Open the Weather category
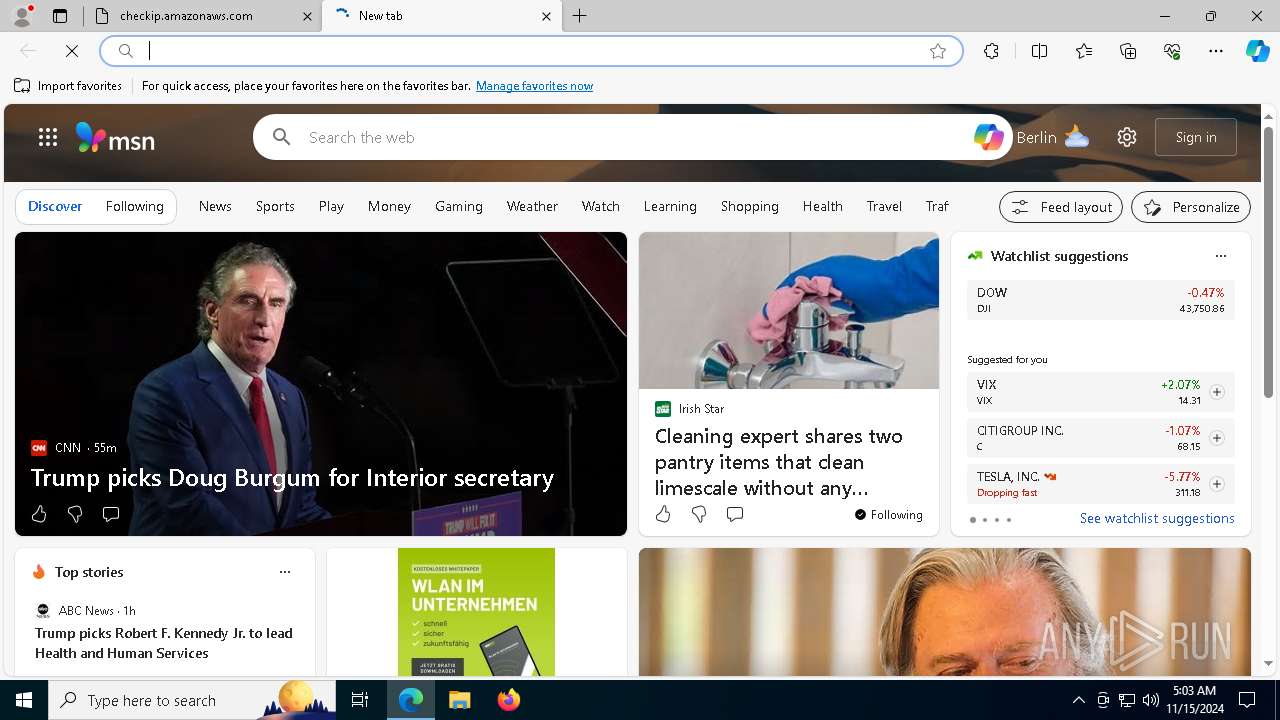 532,206
